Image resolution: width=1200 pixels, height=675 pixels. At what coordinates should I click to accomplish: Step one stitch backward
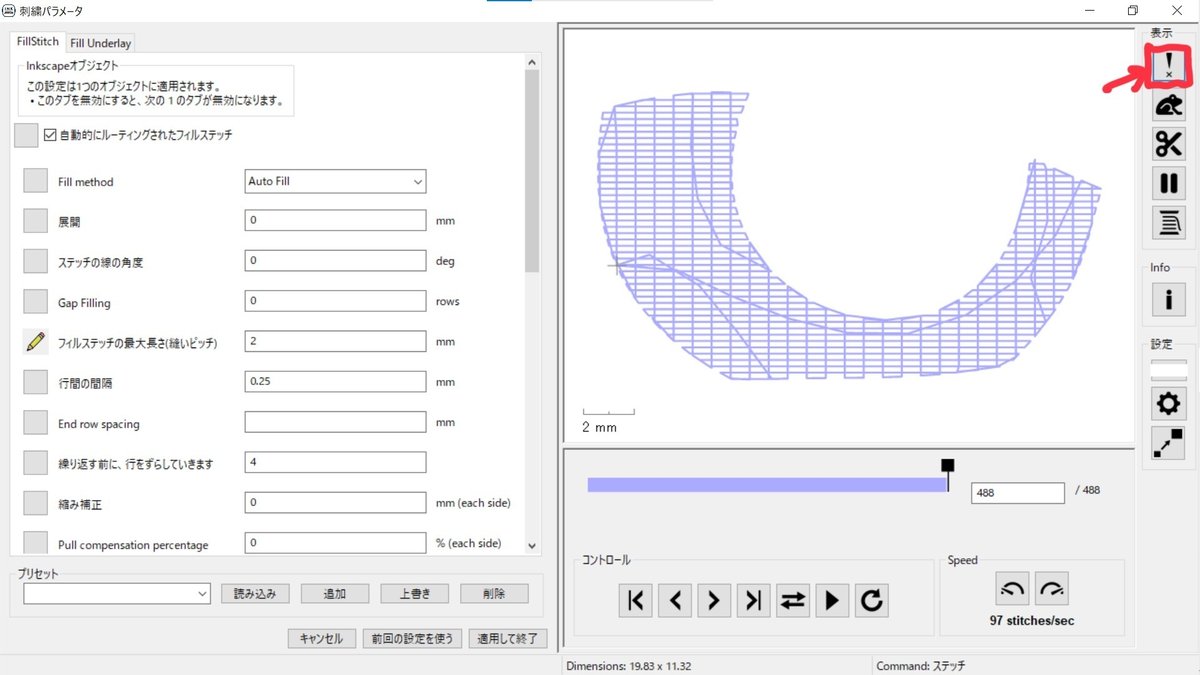coord(675,600)
